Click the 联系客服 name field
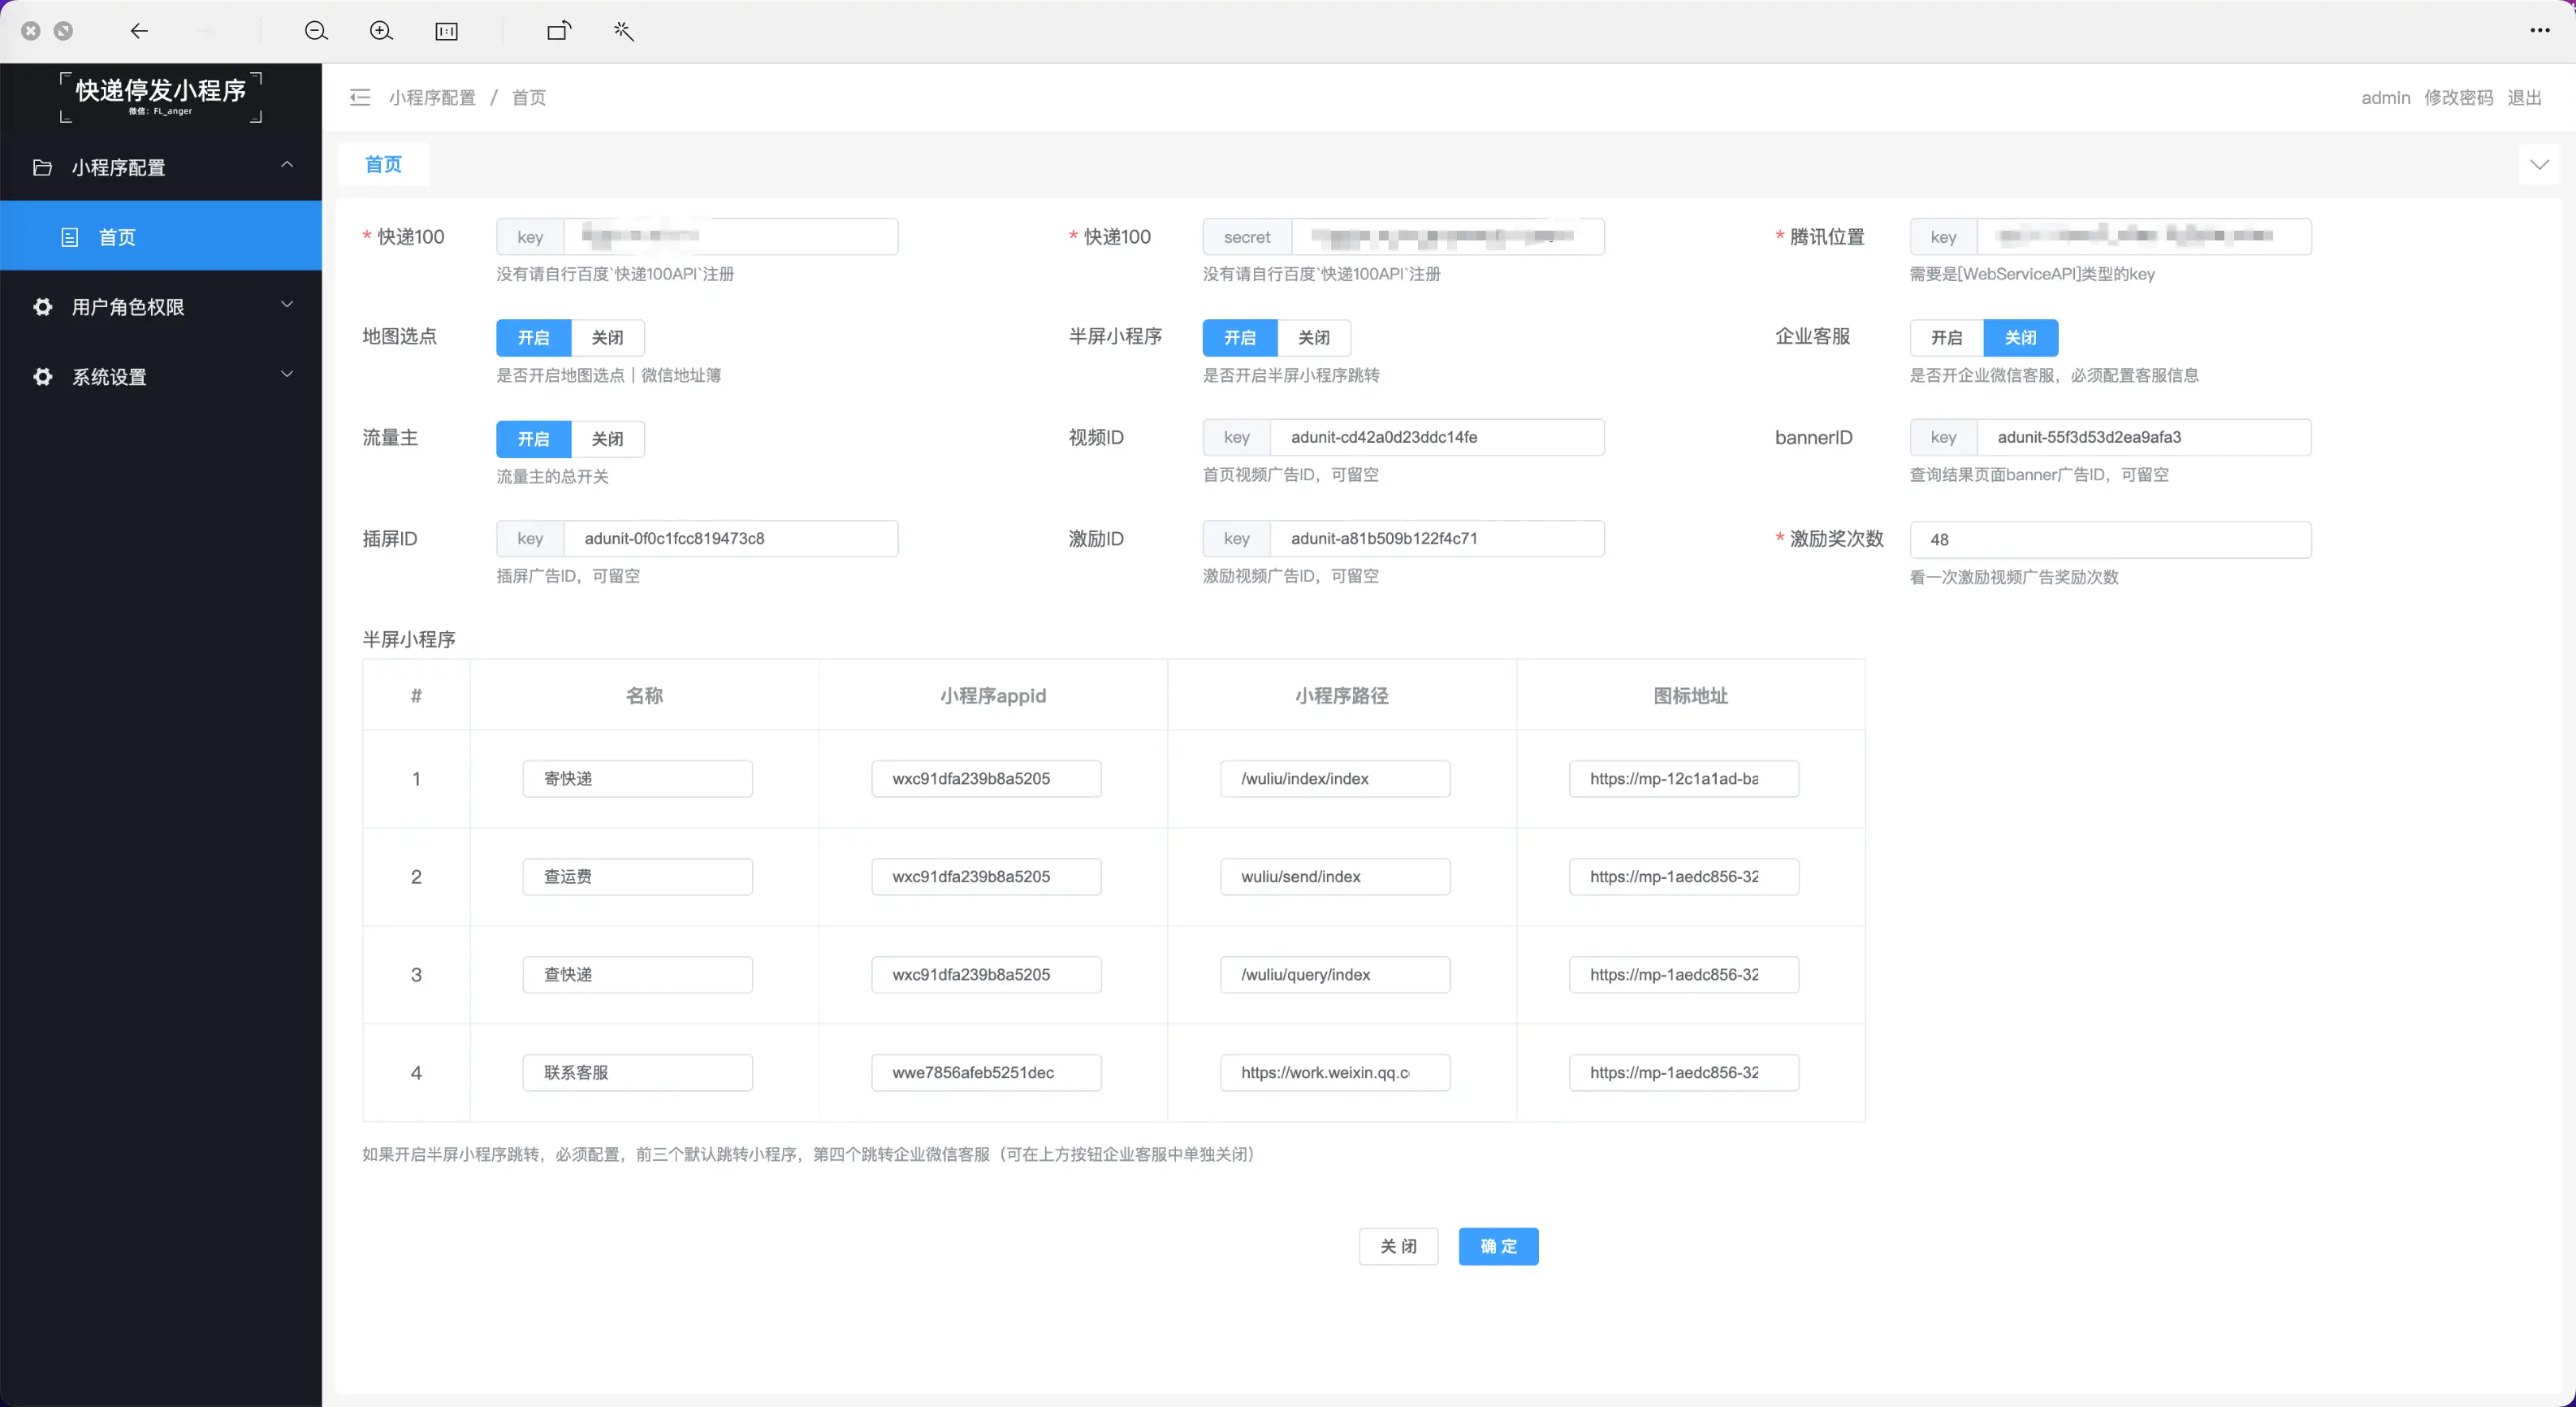This screenshot has height=1407, width=2576. click(x=637, y=1072)
